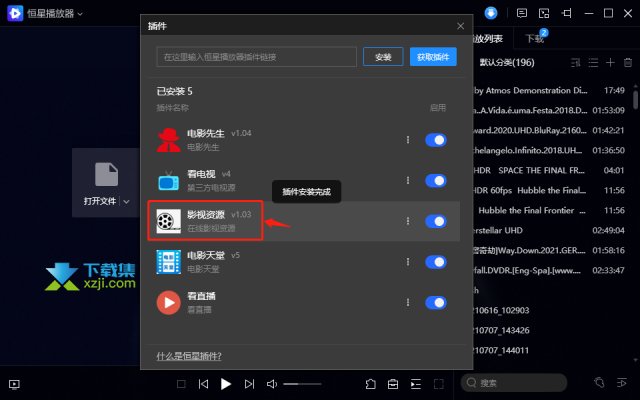Open more options for 电影先生 plugin

click(408, 140)
